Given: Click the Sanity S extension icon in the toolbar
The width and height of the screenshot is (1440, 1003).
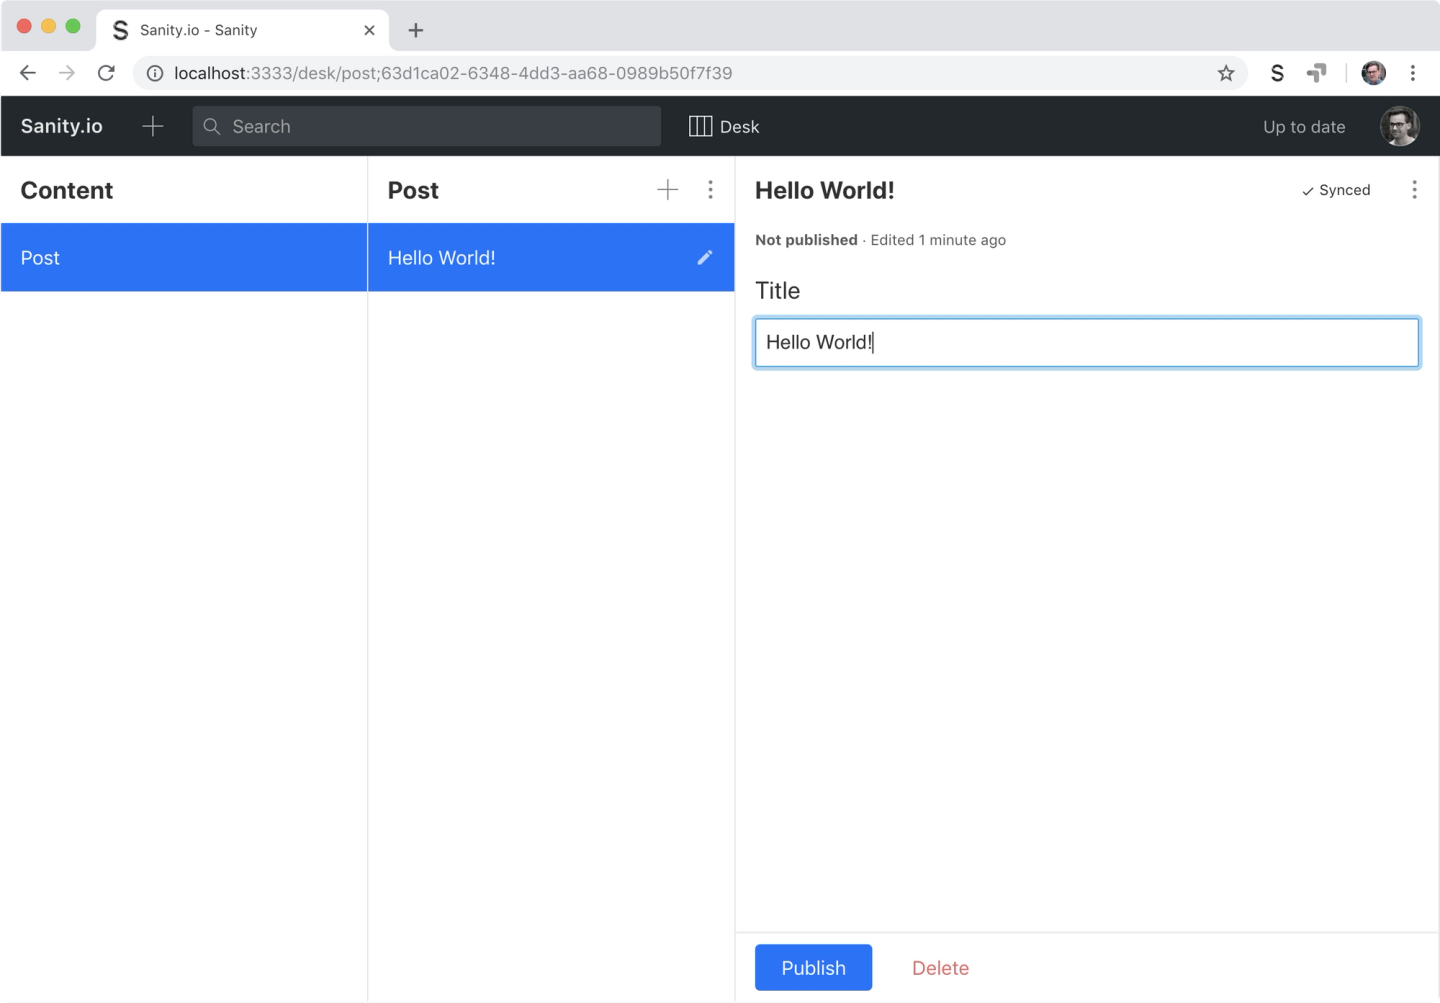Looking at the screenshot, I should [x=1277, y=72].
